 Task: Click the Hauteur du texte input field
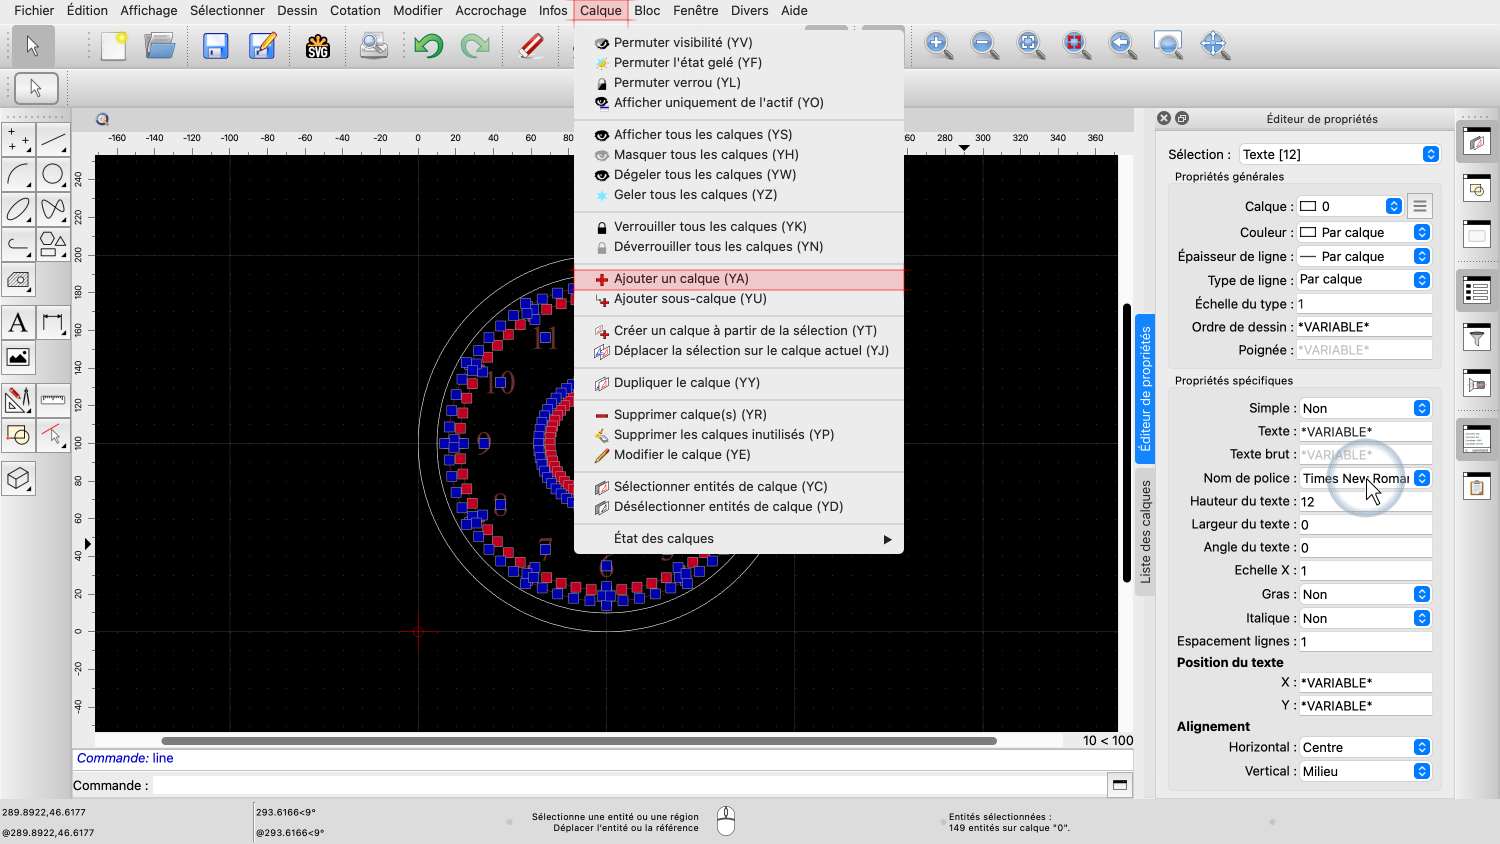1364,502
